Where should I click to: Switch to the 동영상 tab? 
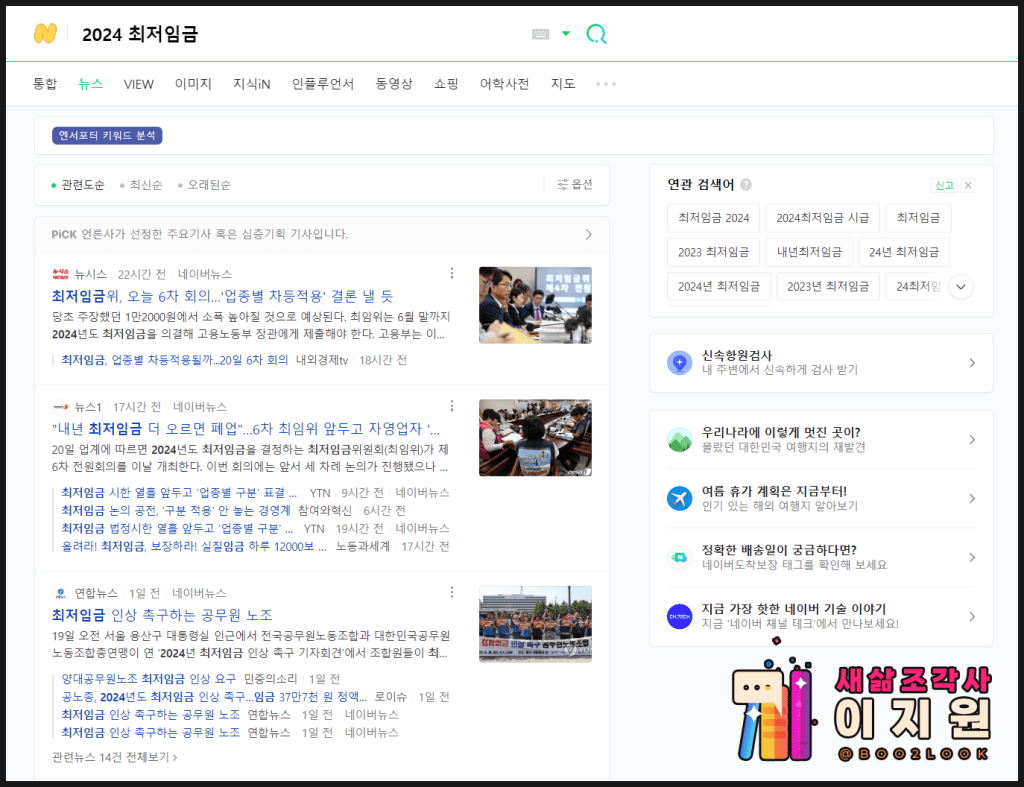[x=394, y=84]
